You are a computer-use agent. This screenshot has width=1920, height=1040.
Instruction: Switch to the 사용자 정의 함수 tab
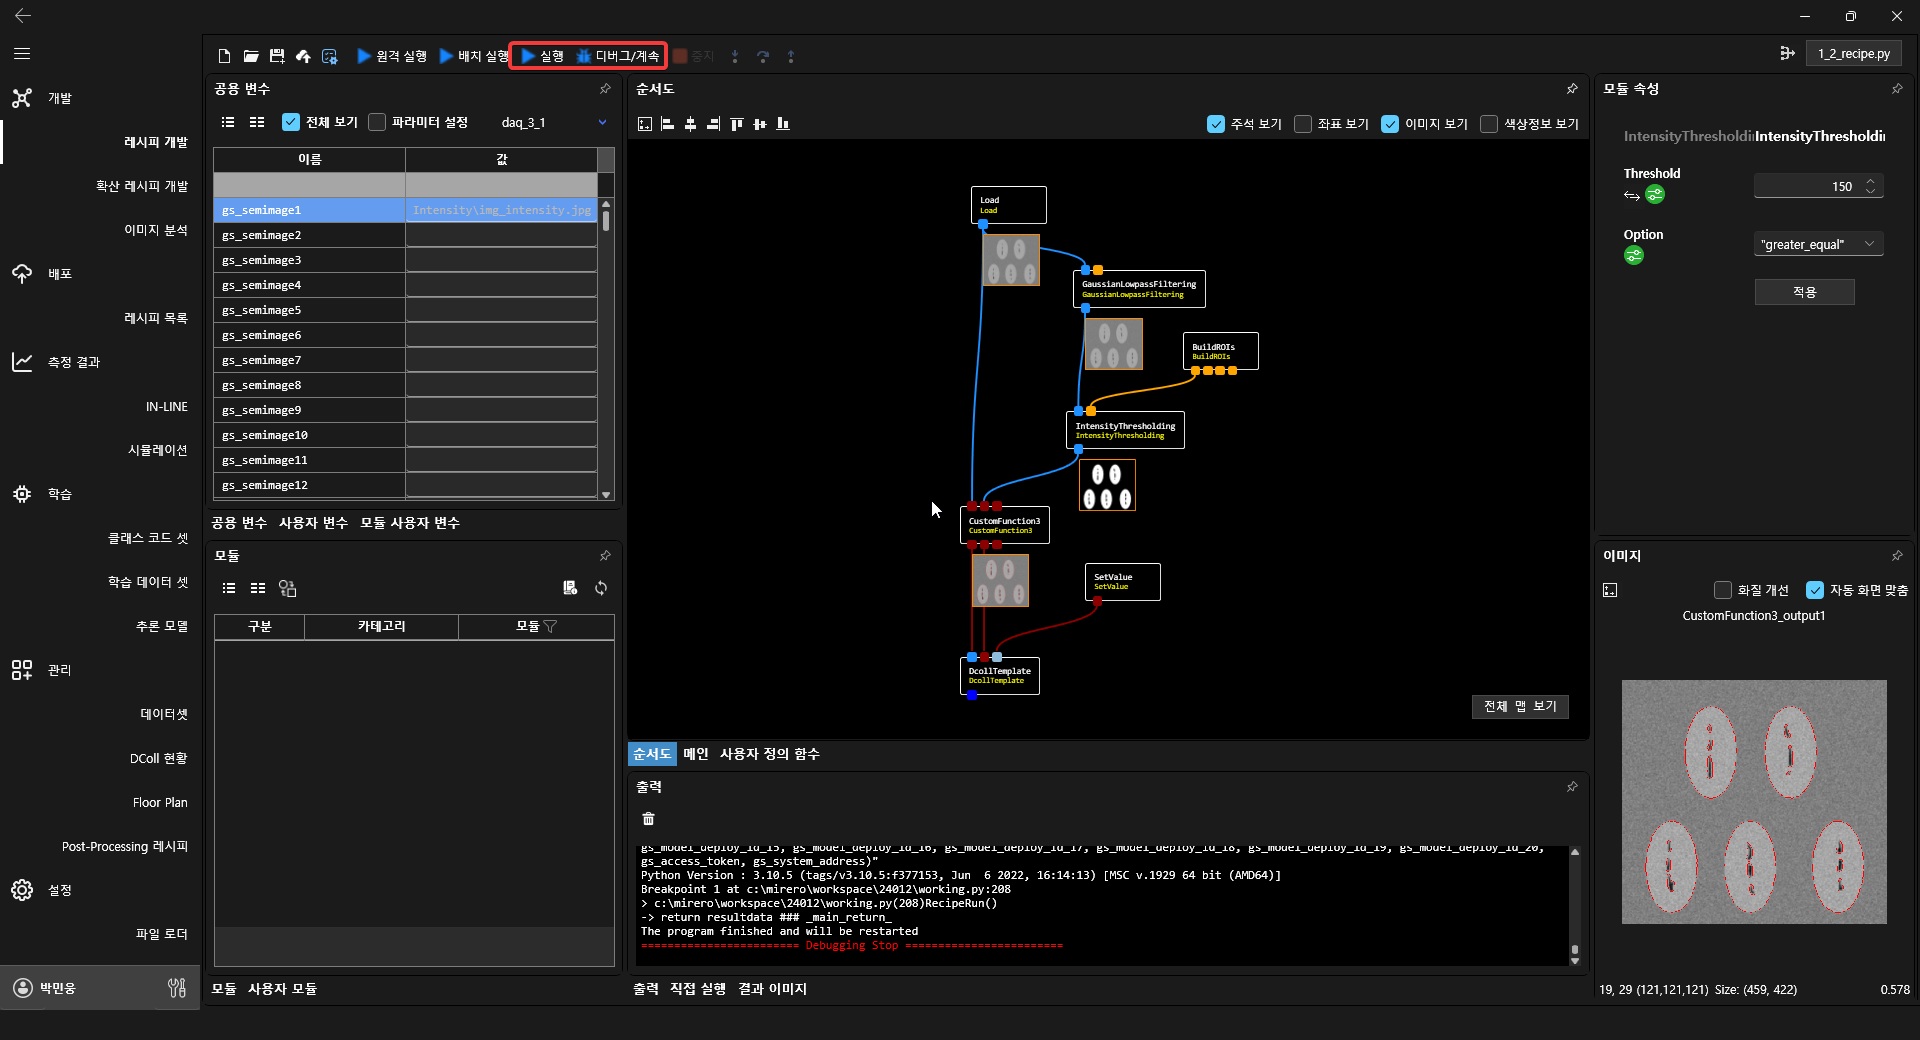[769, 754]
